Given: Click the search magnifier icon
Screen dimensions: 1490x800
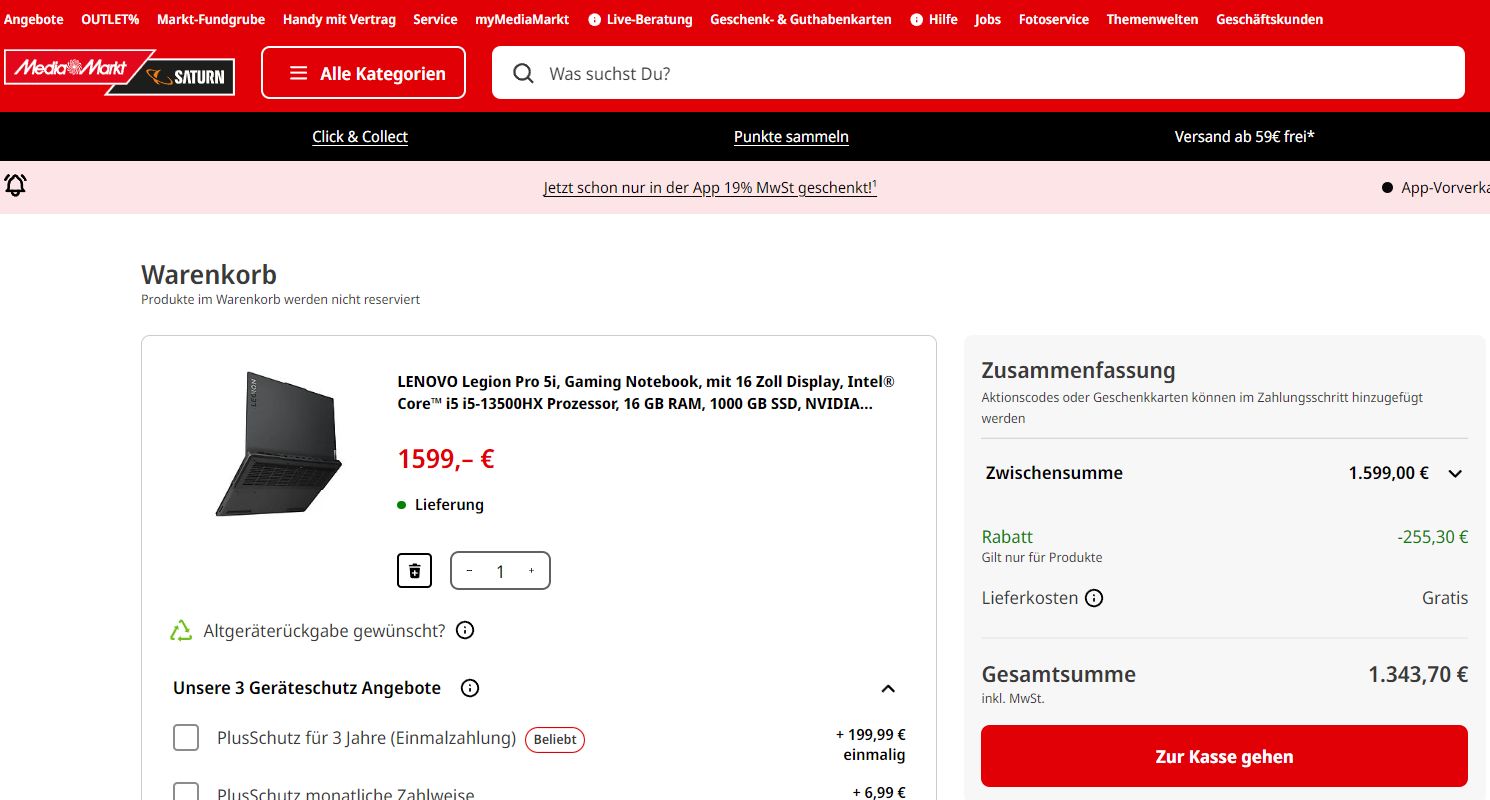Looking at the screenshot, I should [523, 73].
